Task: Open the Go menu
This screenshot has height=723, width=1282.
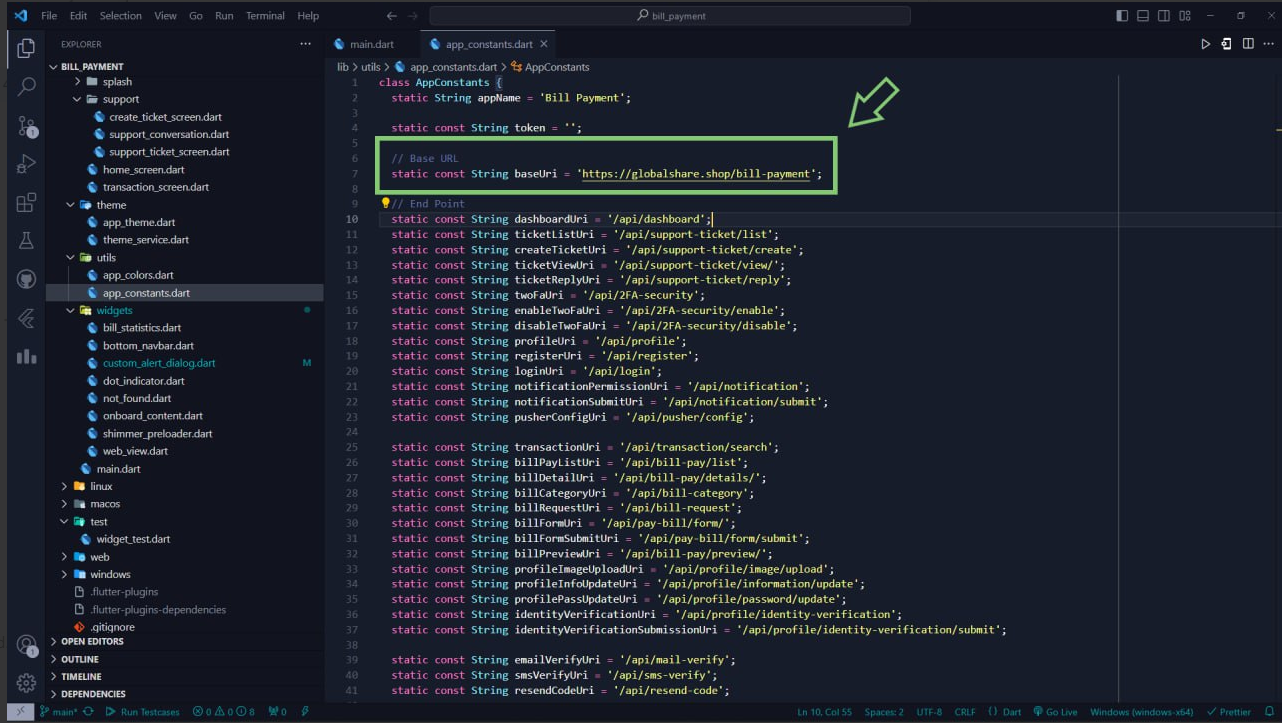Action: point(196,16)
